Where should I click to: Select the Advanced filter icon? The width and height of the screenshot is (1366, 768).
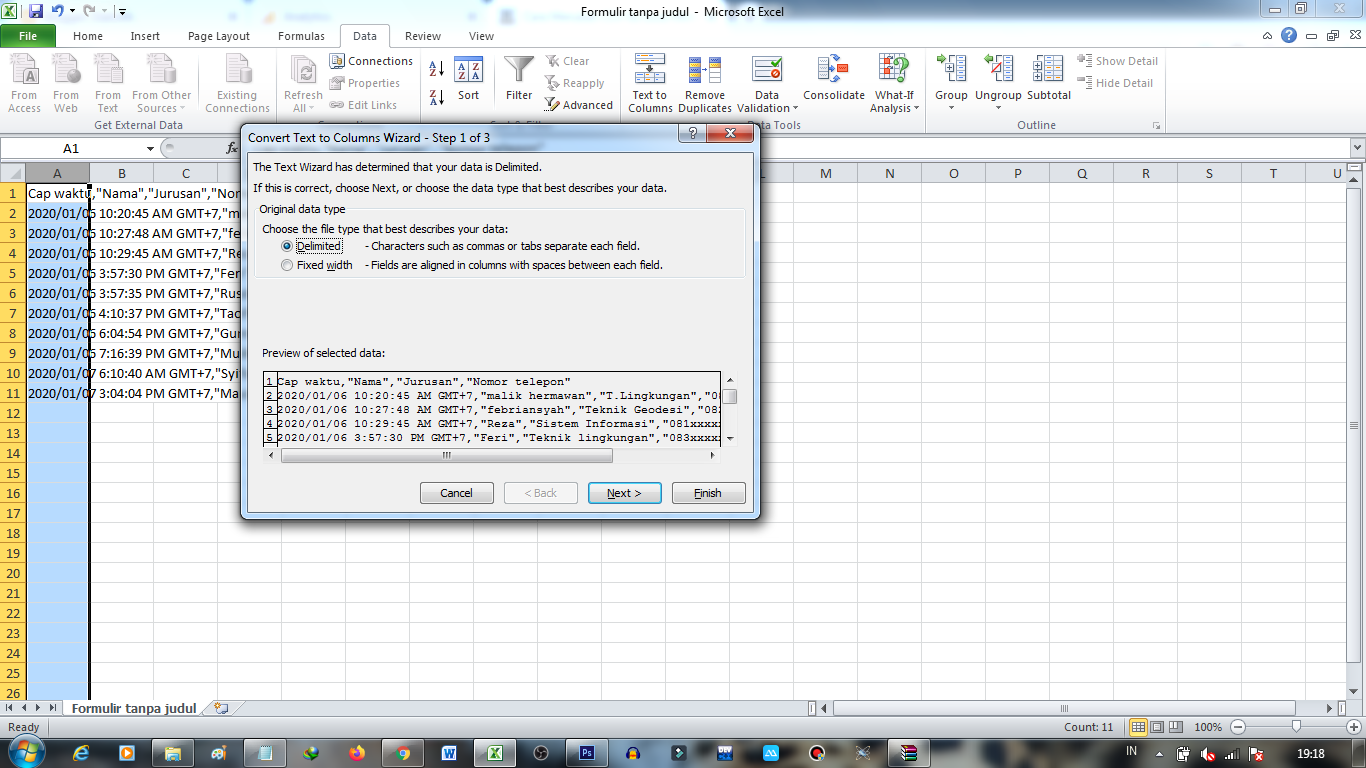tap(580, 104)
